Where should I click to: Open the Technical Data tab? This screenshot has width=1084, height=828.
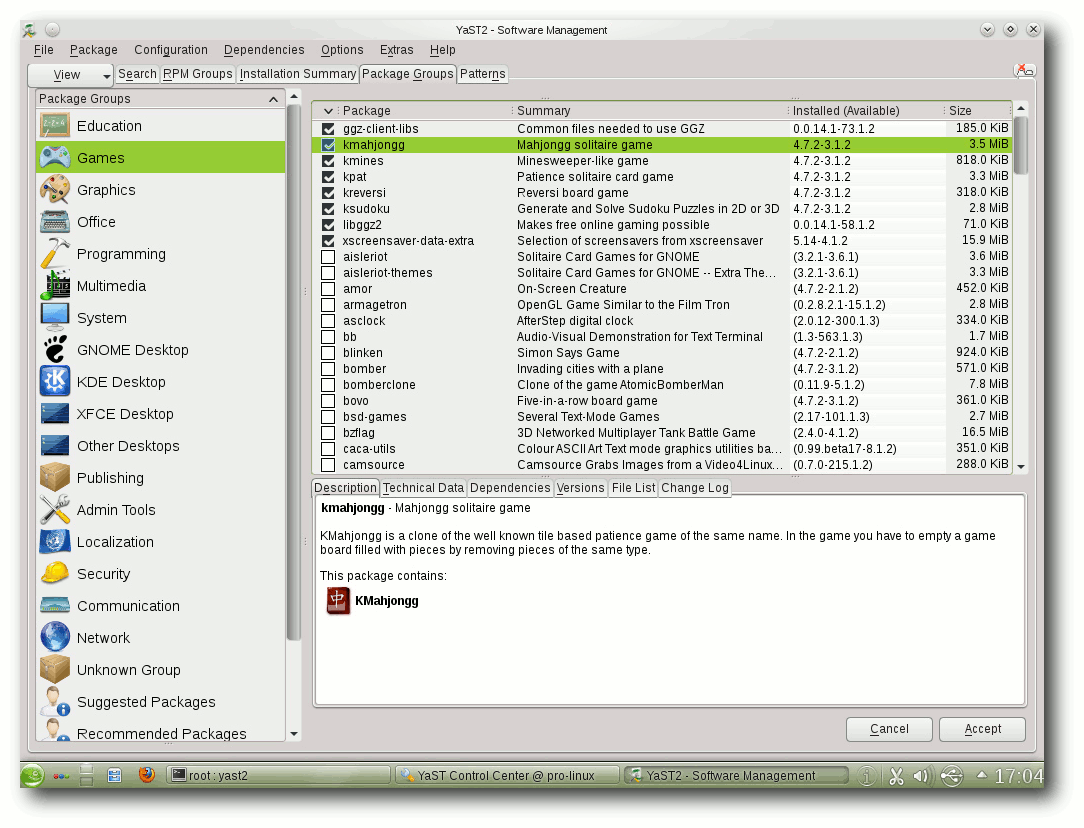tap(423, 488)
